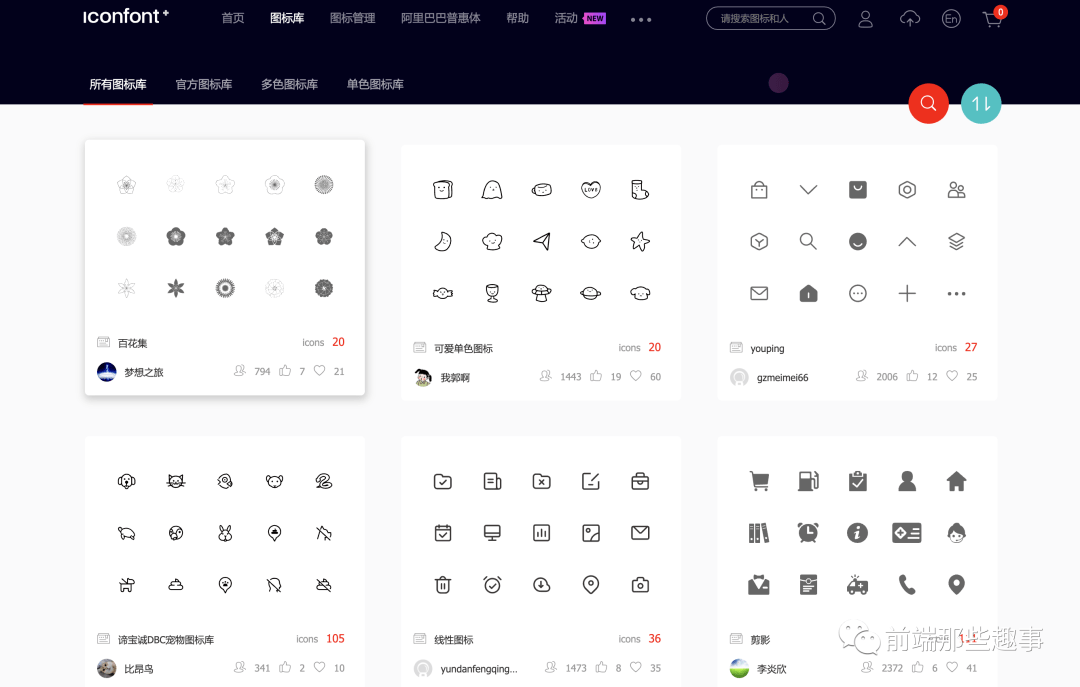The image size is (1080, 687).
Task: Switch language with the En icon
Action: (951, 19)
